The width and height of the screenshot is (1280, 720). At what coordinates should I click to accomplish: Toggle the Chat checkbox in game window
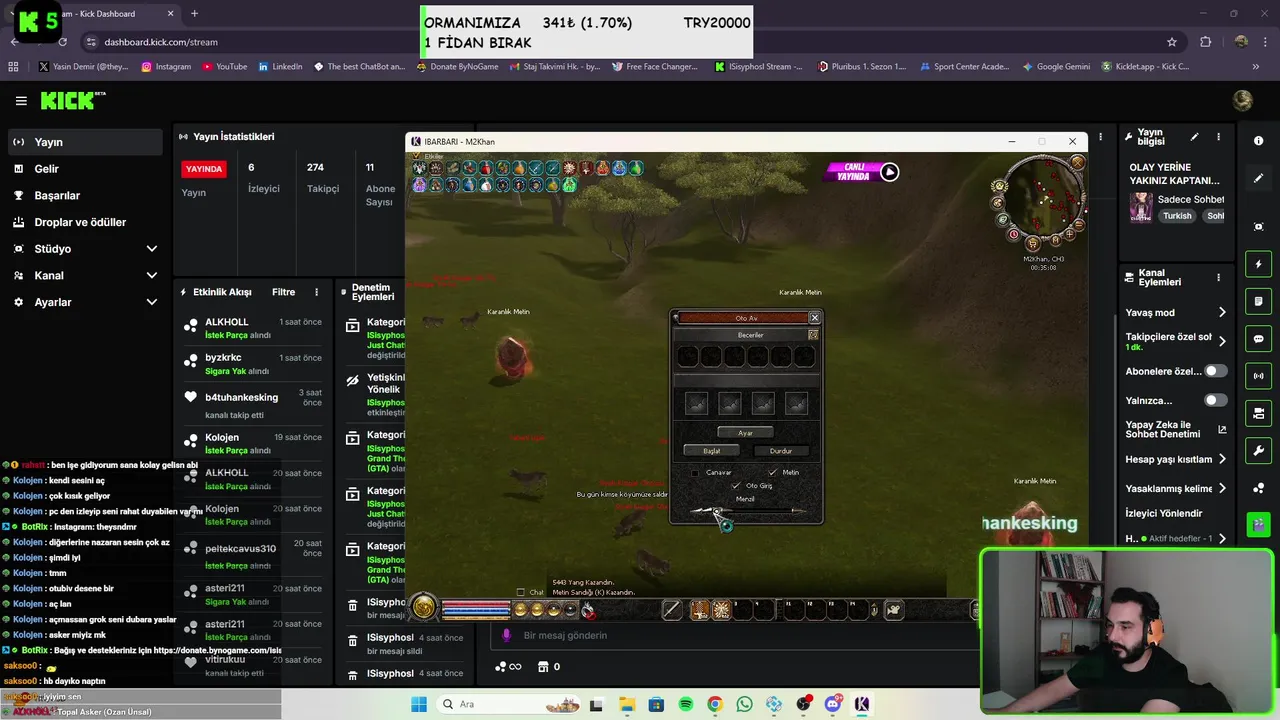click(x=520, y=592)
